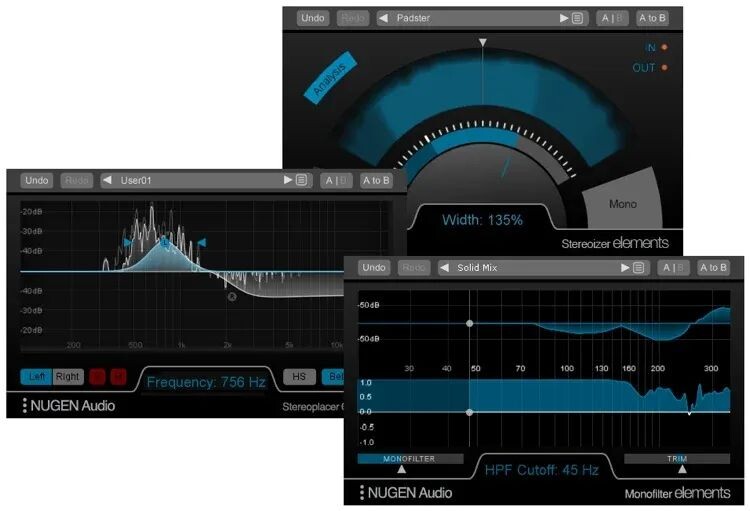The width and height of the screenshot is (750, 511).
Task: Open NUGEN Audio menu dots in Monofilter
Action: pyautogui.click(x=361, y=492)
